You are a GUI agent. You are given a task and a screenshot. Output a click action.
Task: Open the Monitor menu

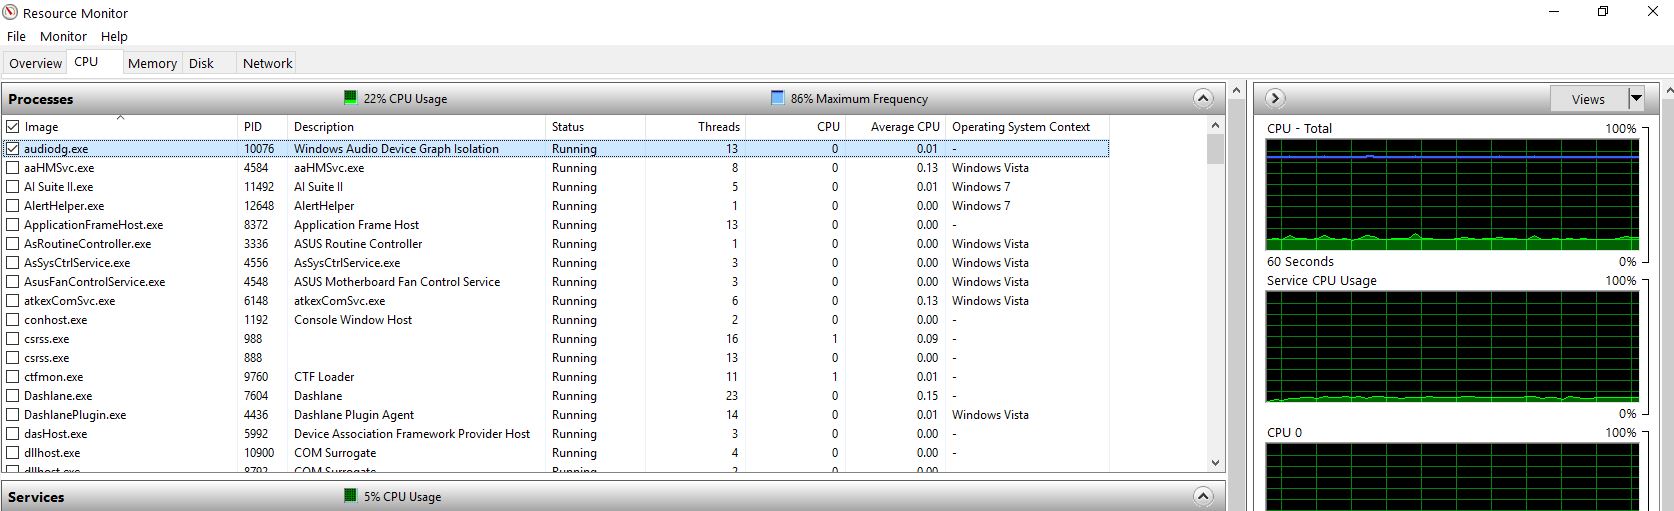pyautogui.click(x=63, y=36)
